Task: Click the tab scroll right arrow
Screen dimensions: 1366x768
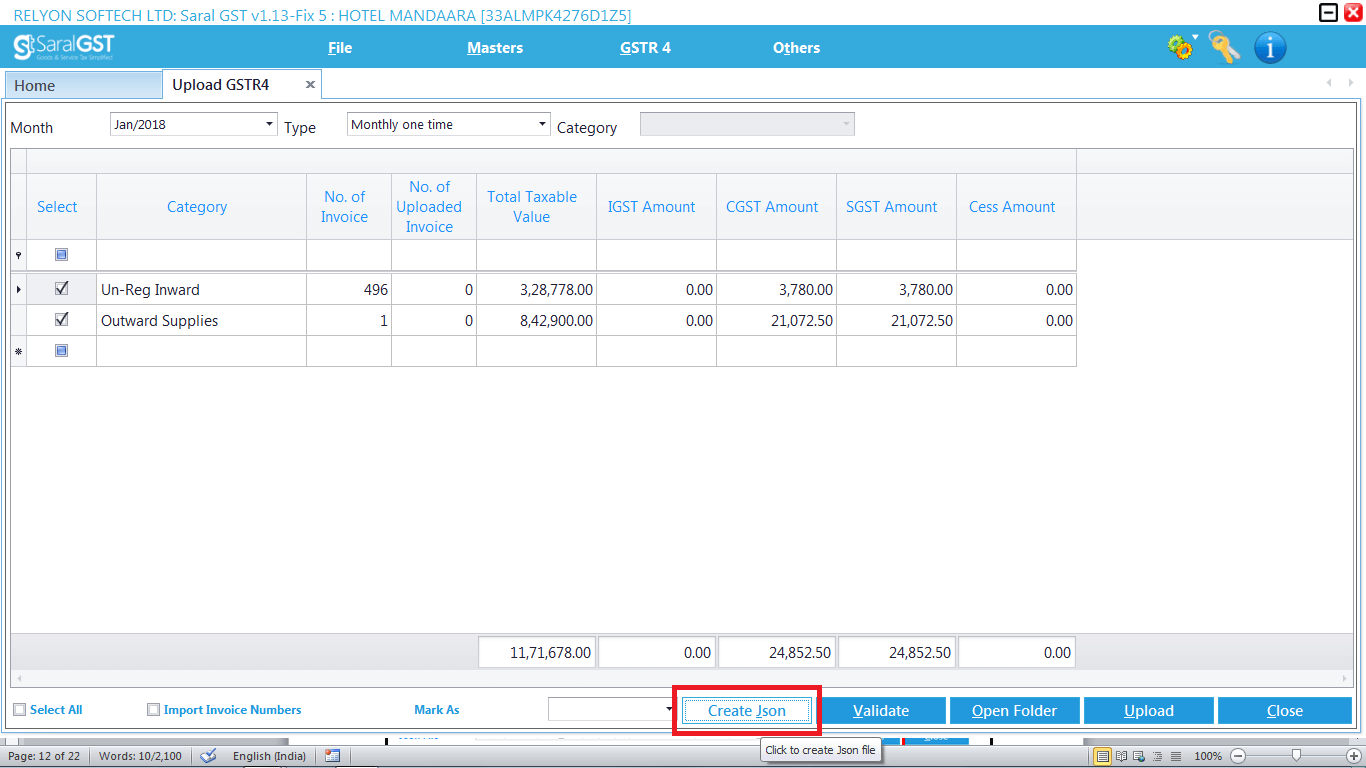Action: [x=1351, y=83]
